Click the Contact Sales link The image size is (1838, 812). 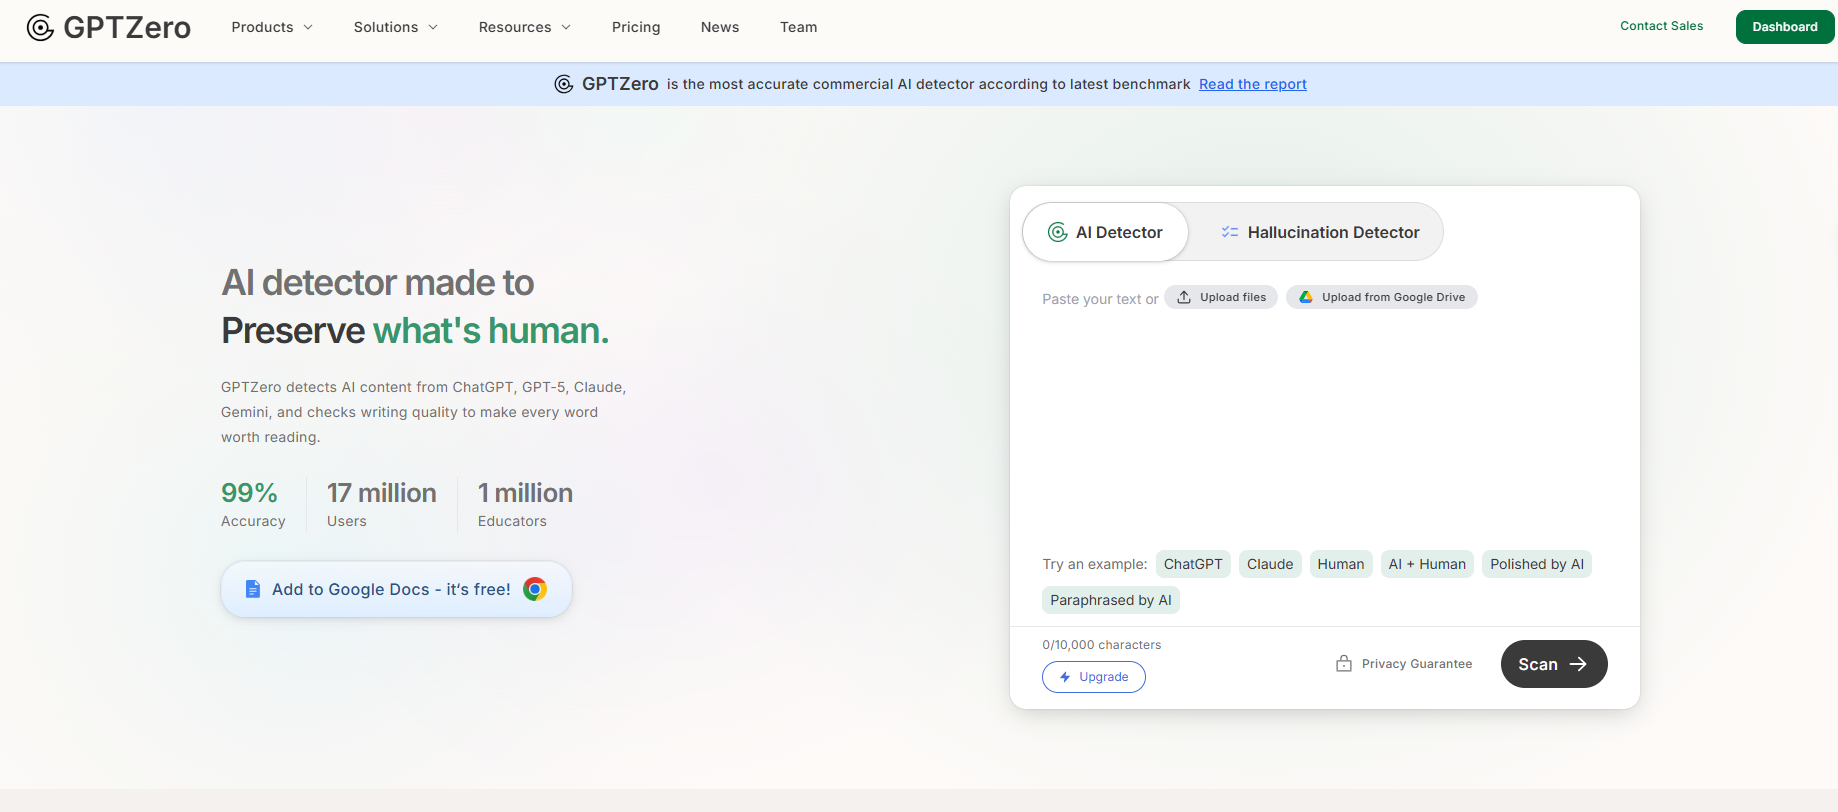tap(1661, 26)
